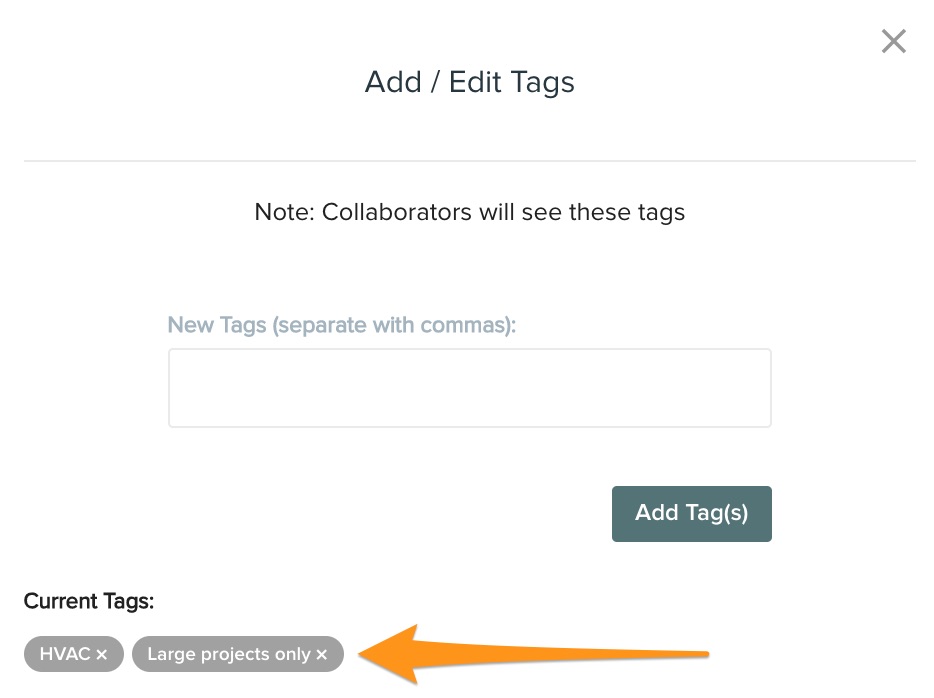Click the x beside Large projects only
The image size is (934, 698).
pos(322,655)
